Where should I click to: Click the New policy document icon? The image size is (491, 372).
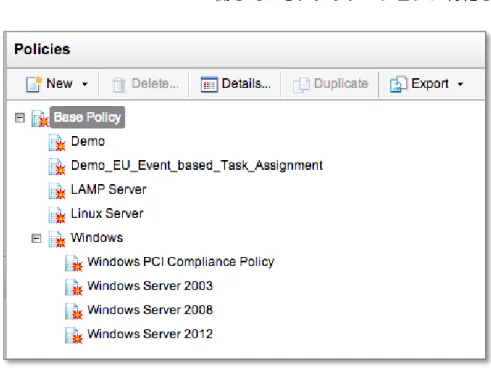click(34, 84)
